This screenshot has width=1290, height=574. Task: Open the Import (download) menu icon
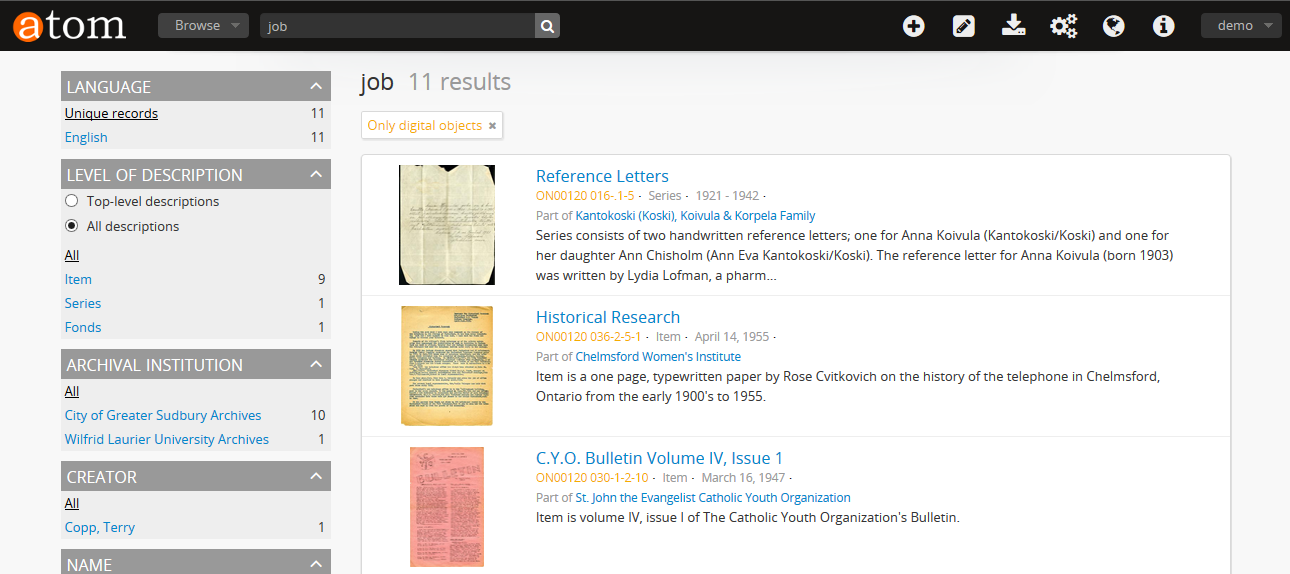(1014, 26)
